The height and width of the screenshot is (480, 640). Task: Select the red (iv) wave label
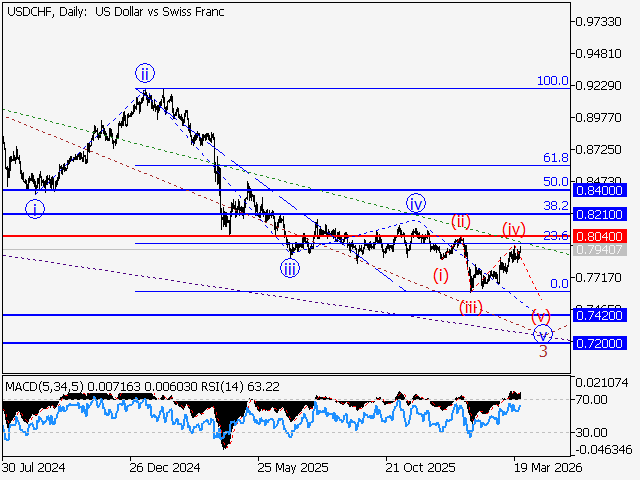pyautogui.click(x=514, y=229)
